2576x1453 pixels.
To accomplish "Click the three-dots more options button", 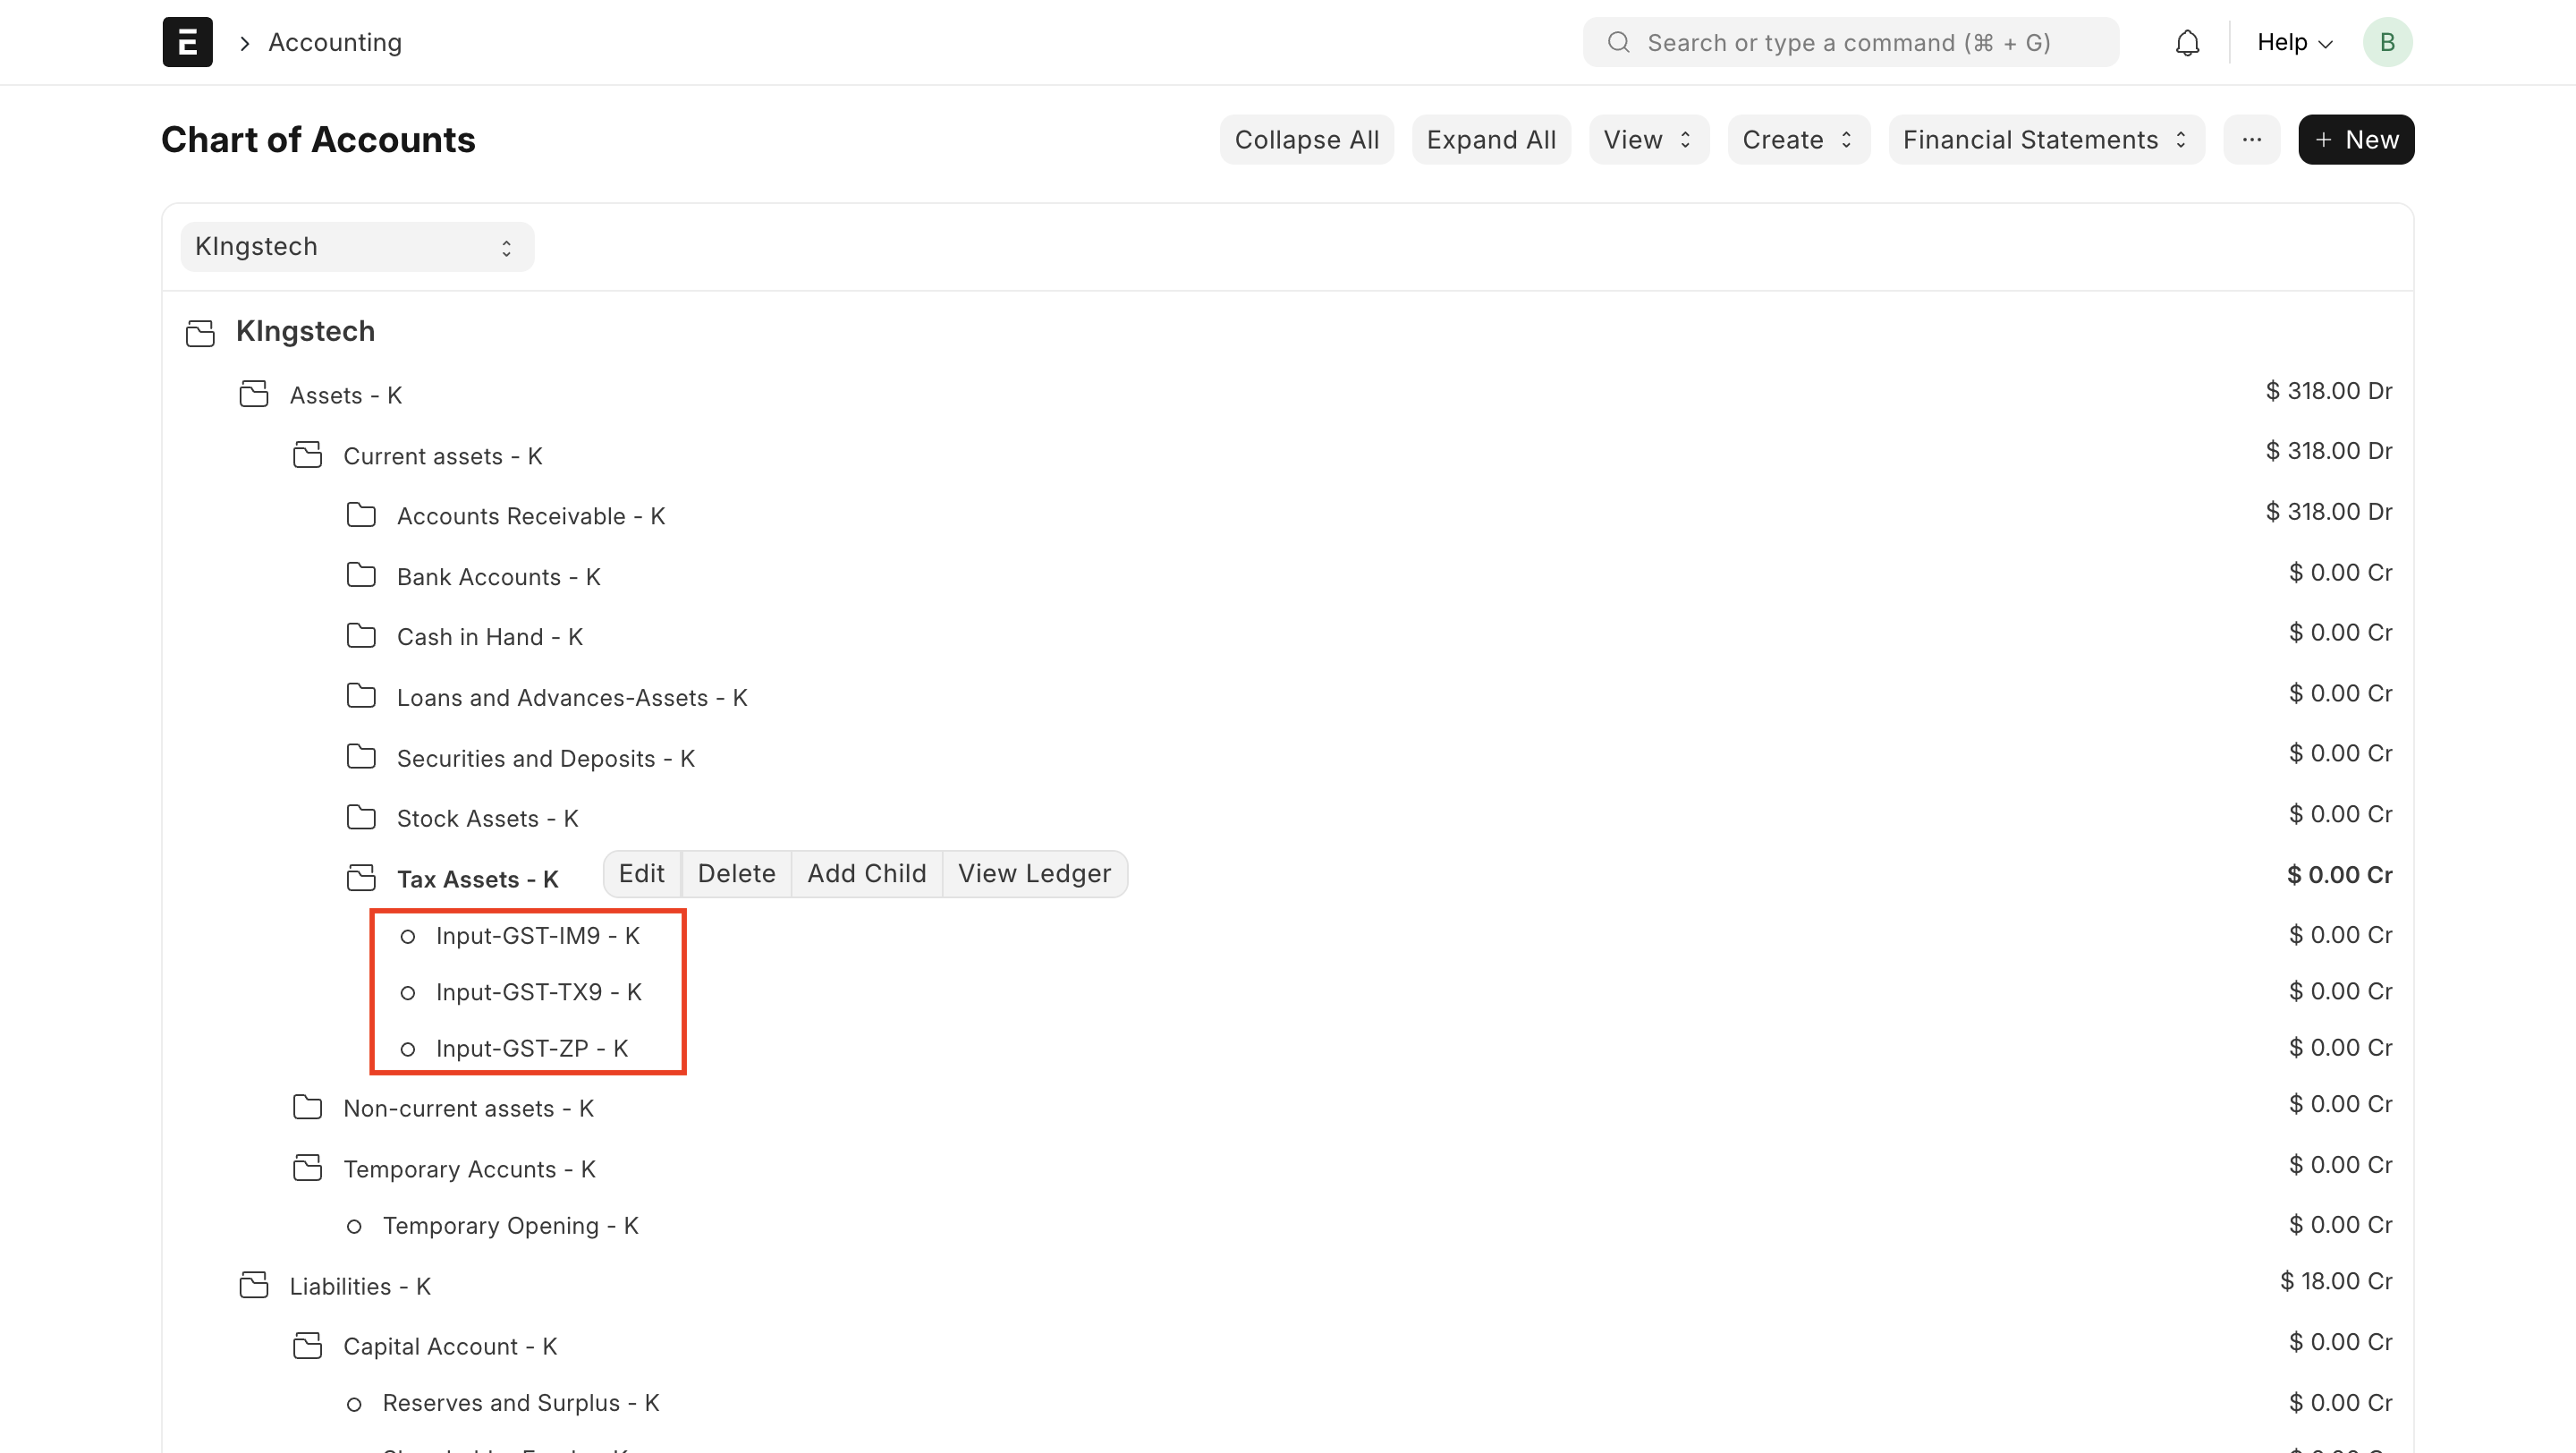I will 2251,140.
